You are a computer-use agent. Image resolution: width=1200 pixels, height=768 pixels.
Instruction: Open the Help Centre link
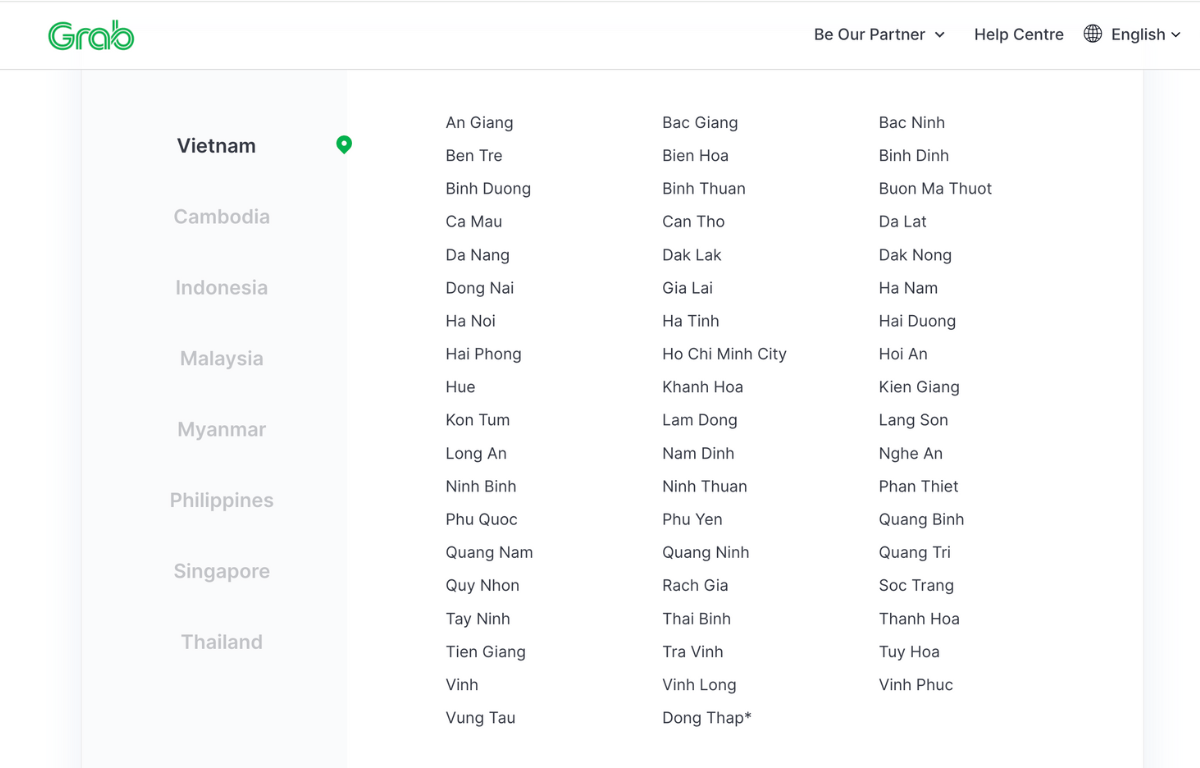(1018, 34)
